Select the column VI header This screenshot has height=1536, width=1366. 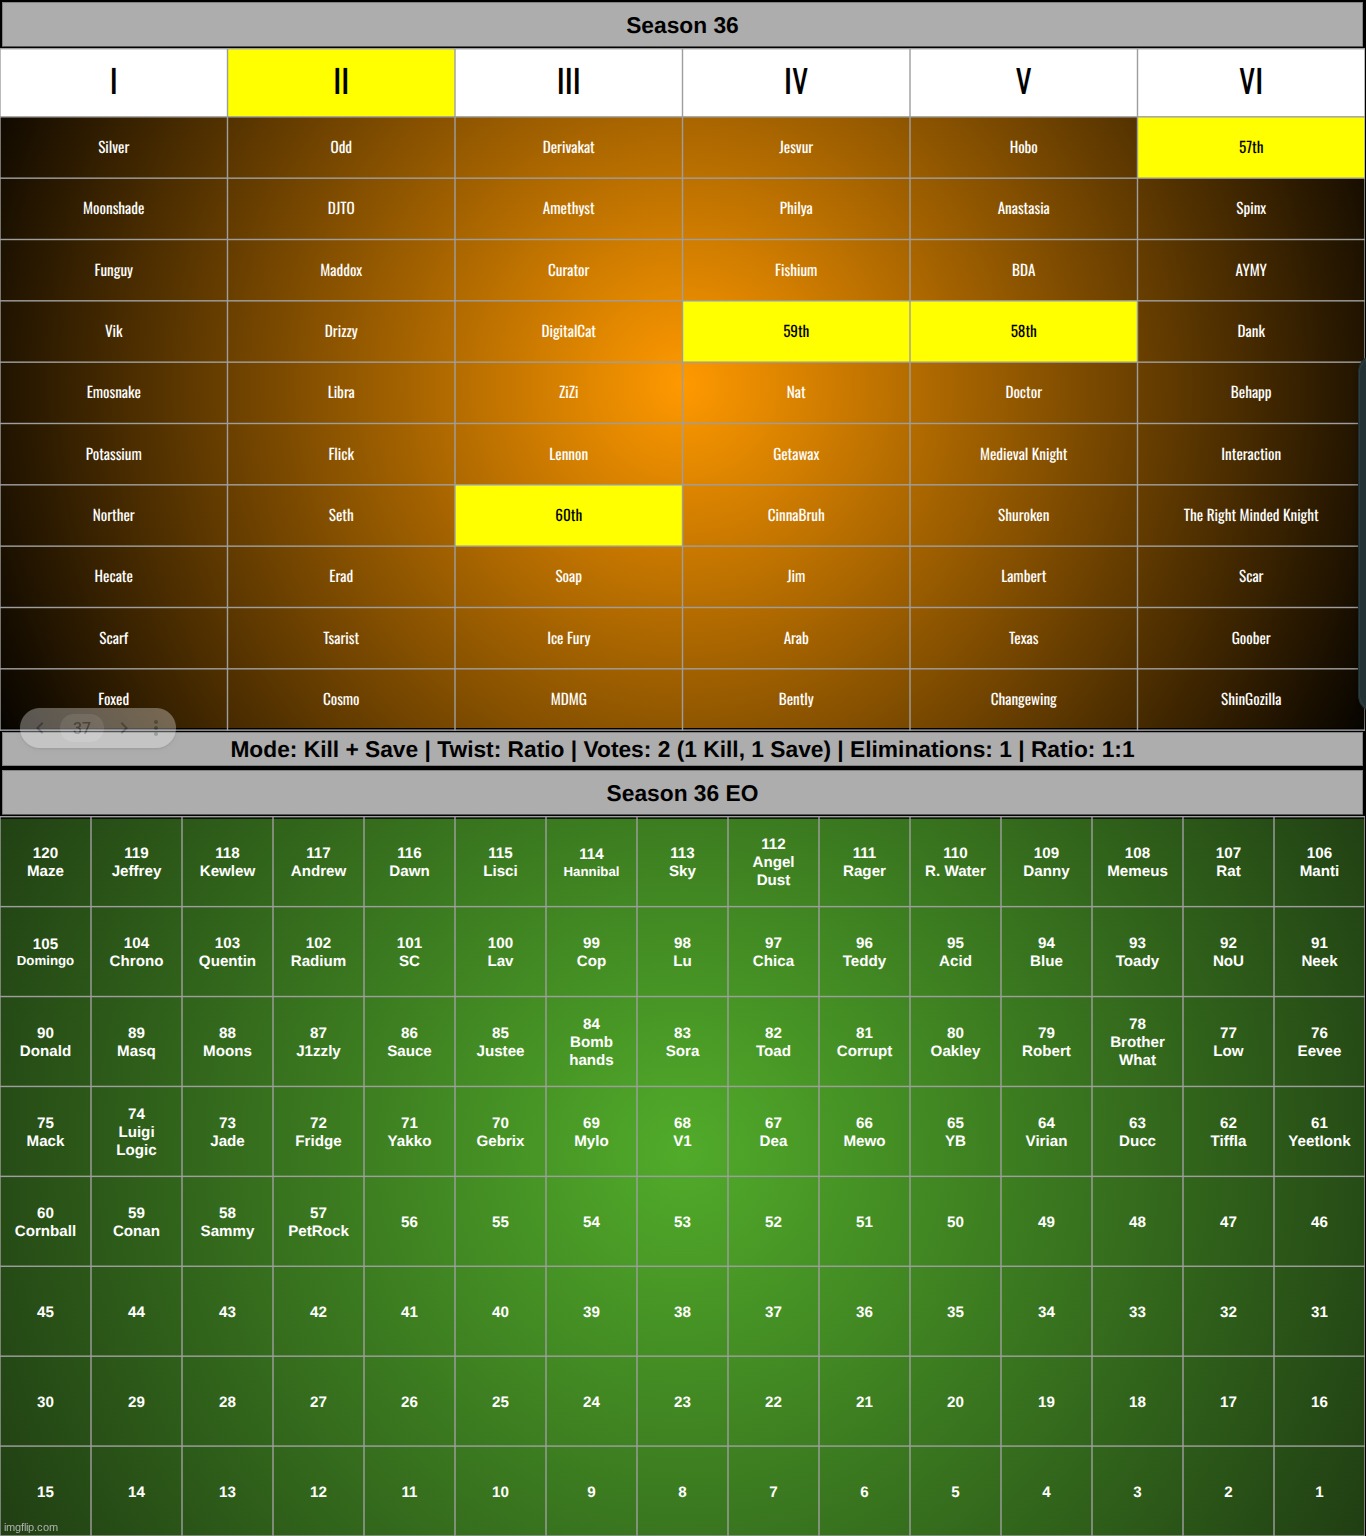(x=1250, y=82)
